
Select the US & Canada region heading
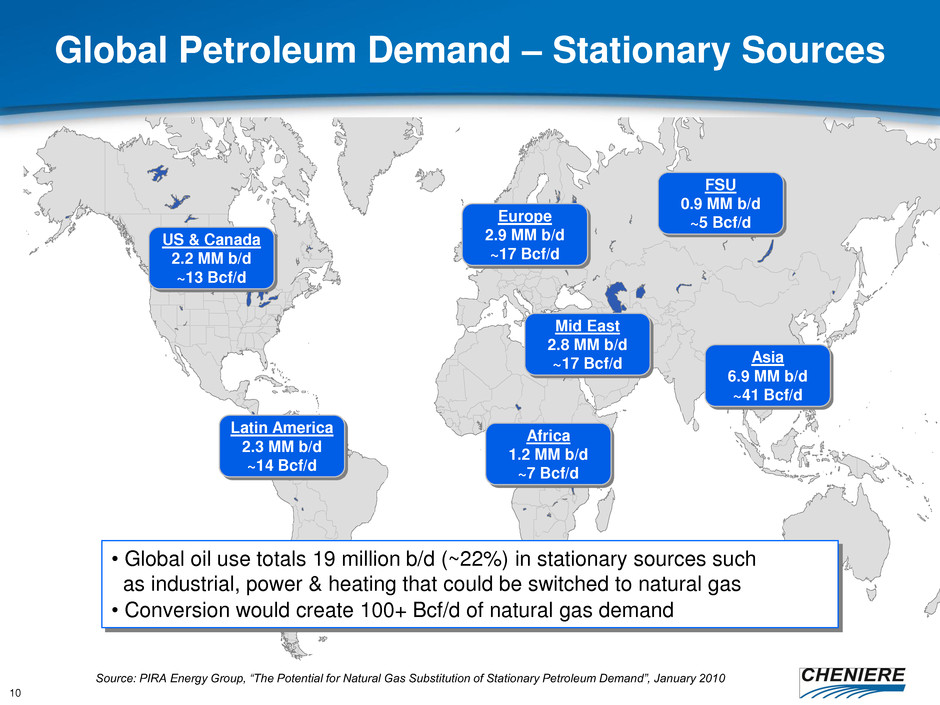(x=210, y=239)
